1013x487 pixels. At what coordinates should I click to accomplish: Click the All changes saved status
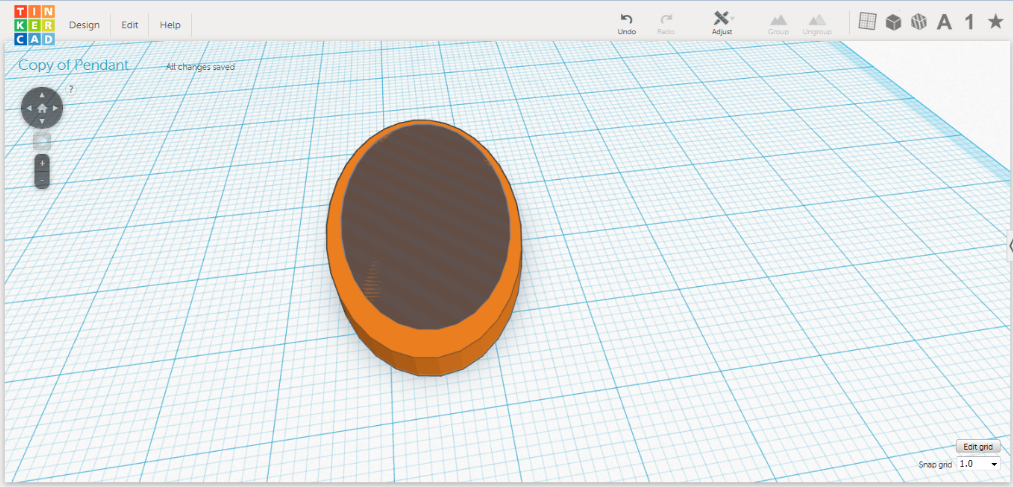200,67
